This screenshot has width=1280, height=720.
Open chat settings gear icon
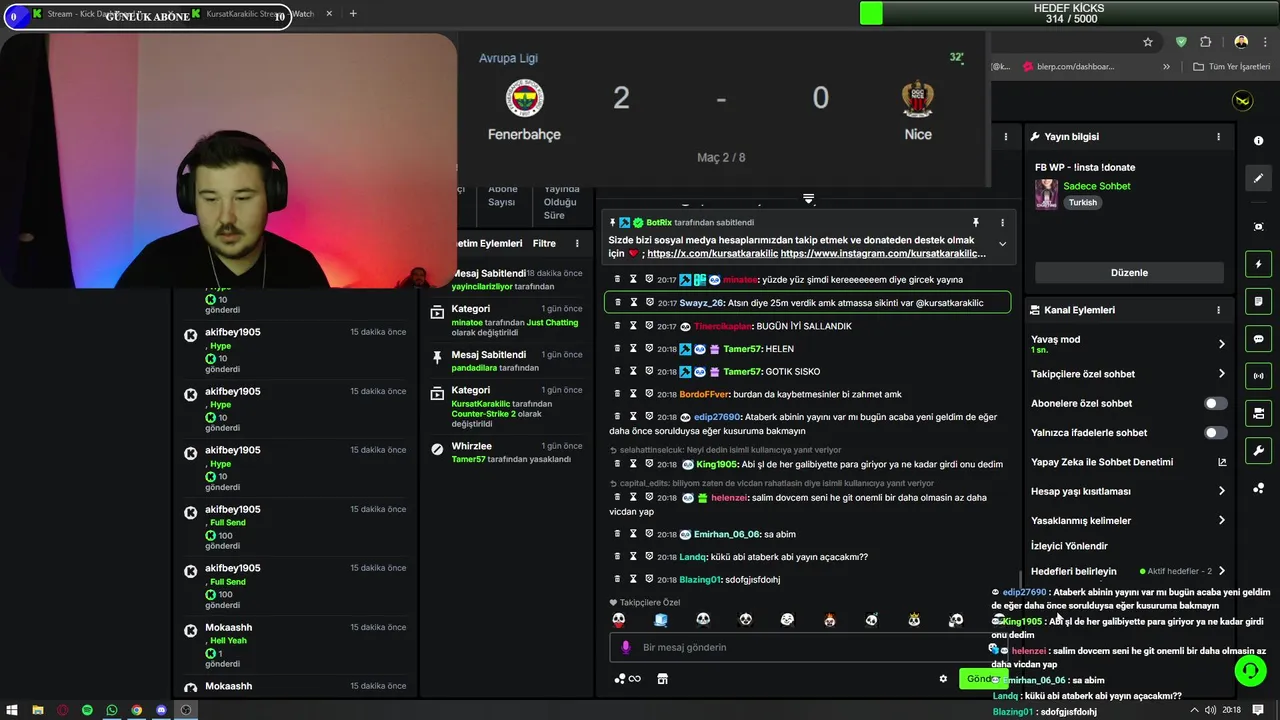943,679
